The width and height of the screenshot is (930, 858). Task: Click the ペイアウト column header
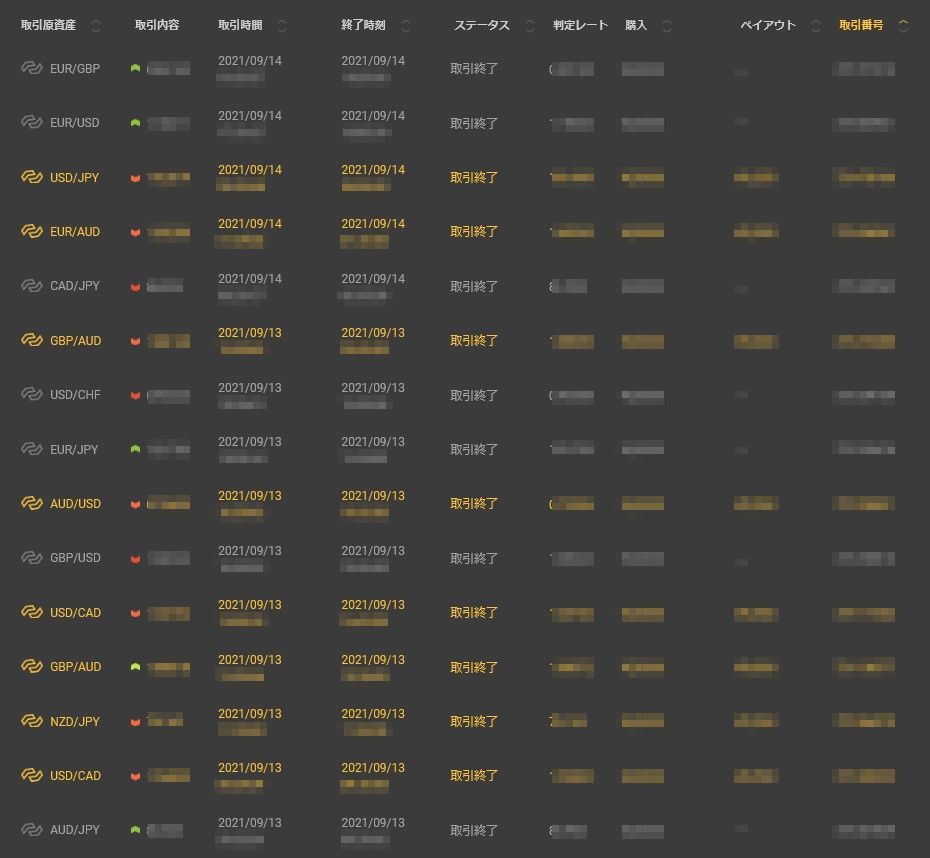pos(768,25)
